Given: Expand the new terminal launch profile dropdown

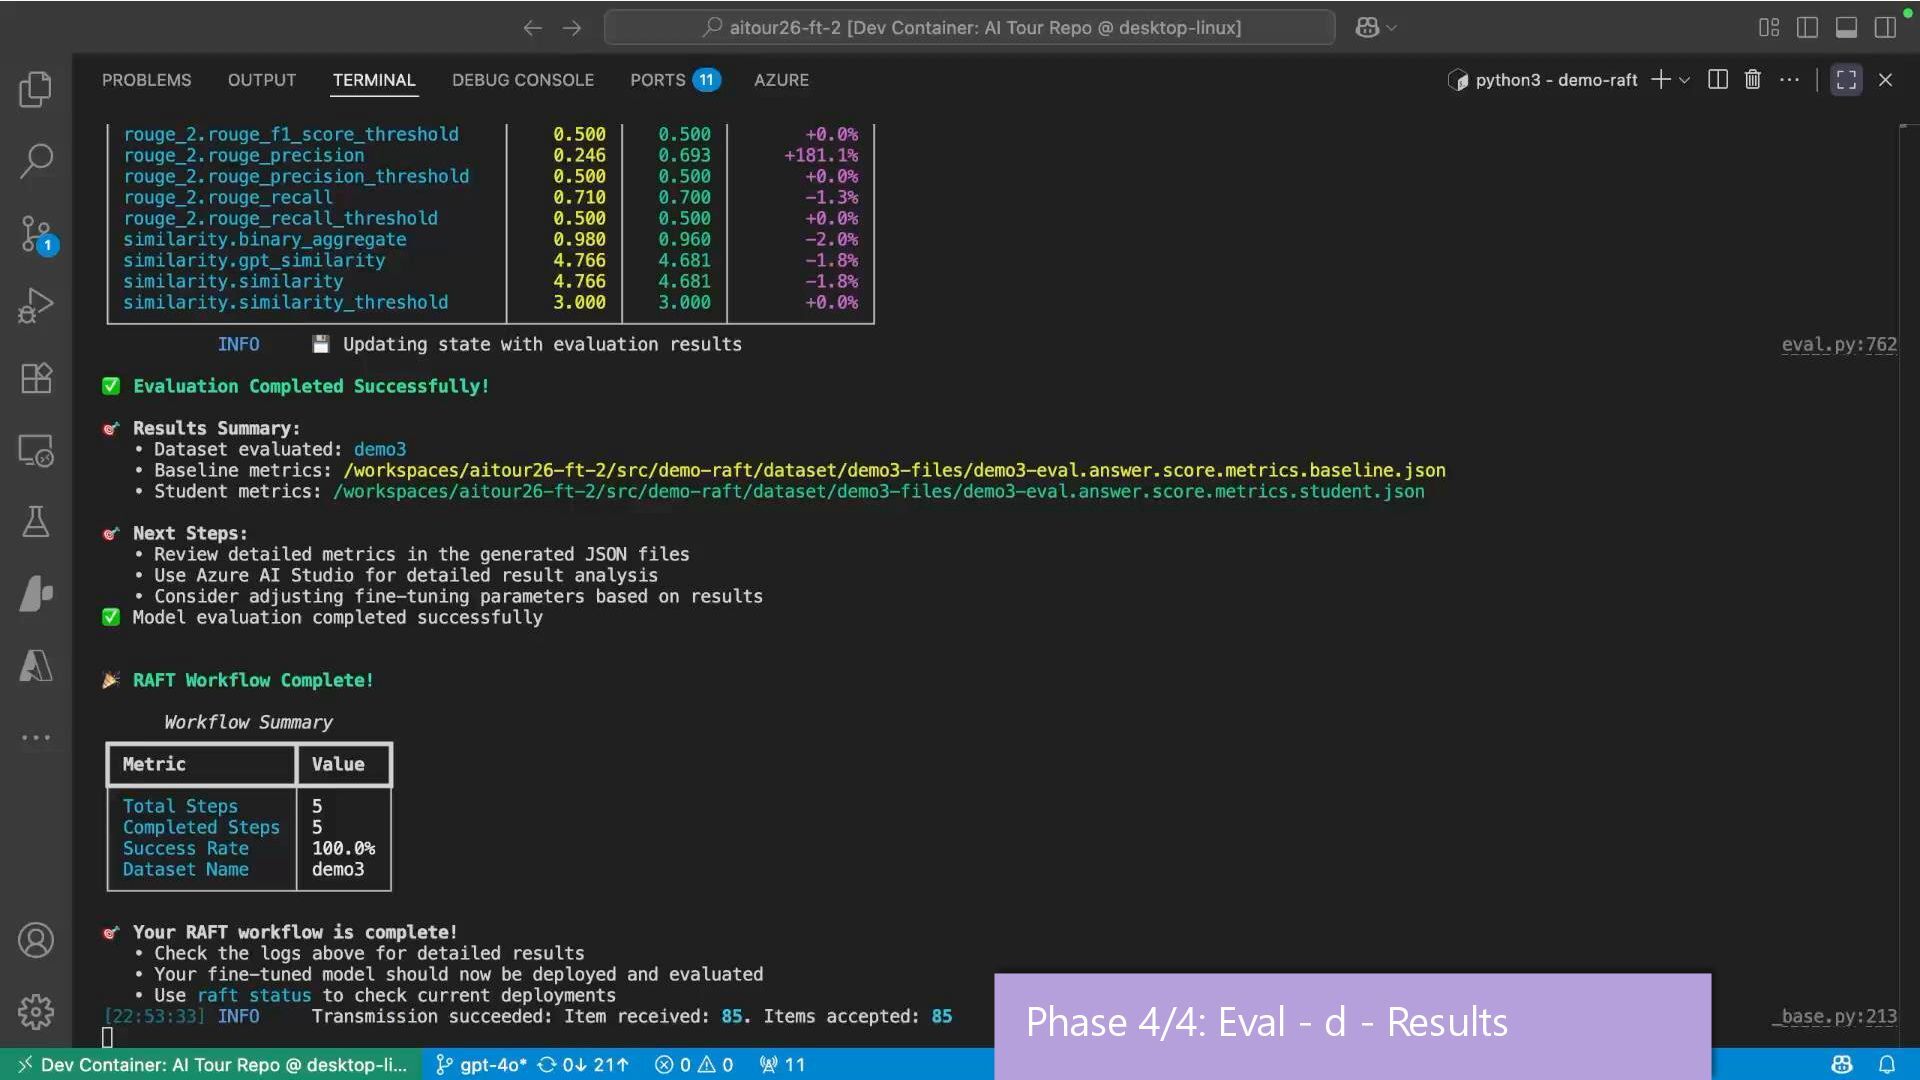Looking at the screenshot, I should (1685, 80).
